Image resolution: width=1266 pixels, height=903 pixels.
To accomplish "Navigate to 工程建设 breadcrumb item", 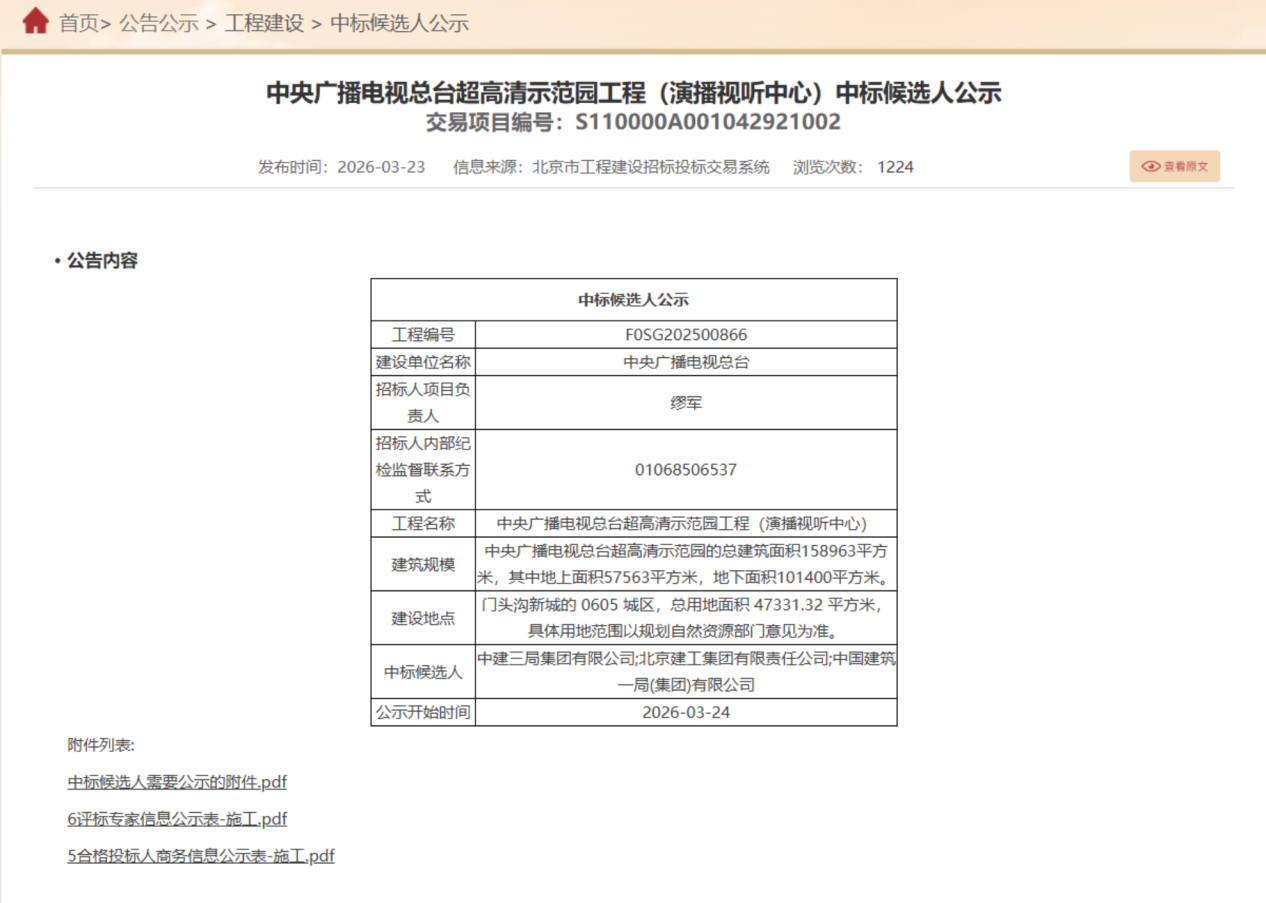I will pos(265,23).
